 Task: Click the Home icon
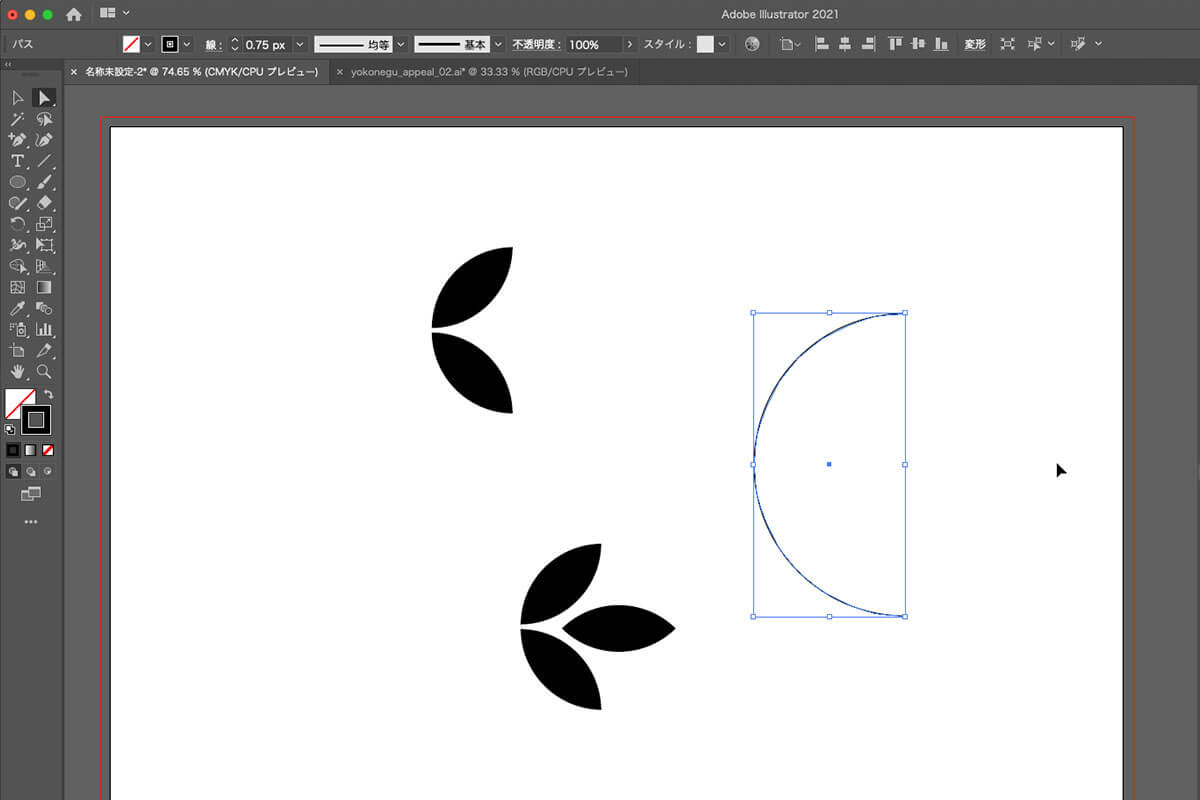tap(73, 14)
